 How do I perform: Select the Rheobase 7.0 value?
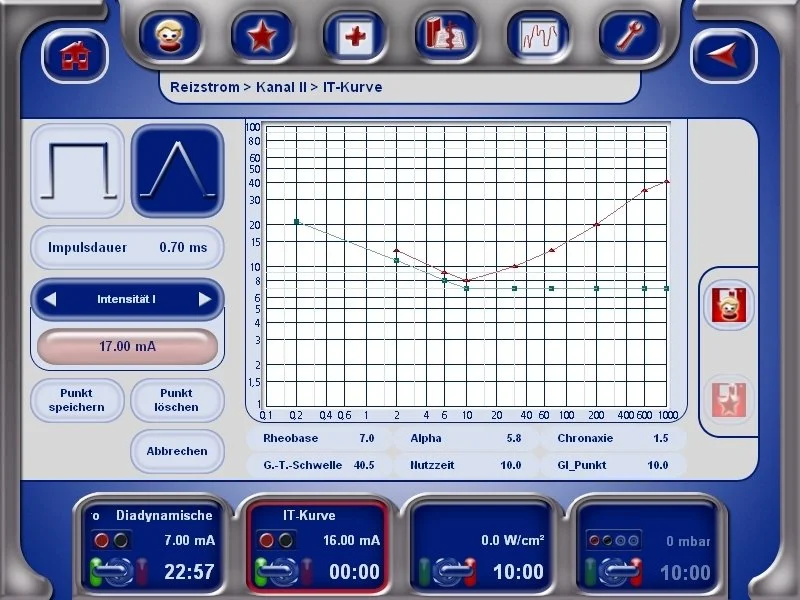coord(318,438)
